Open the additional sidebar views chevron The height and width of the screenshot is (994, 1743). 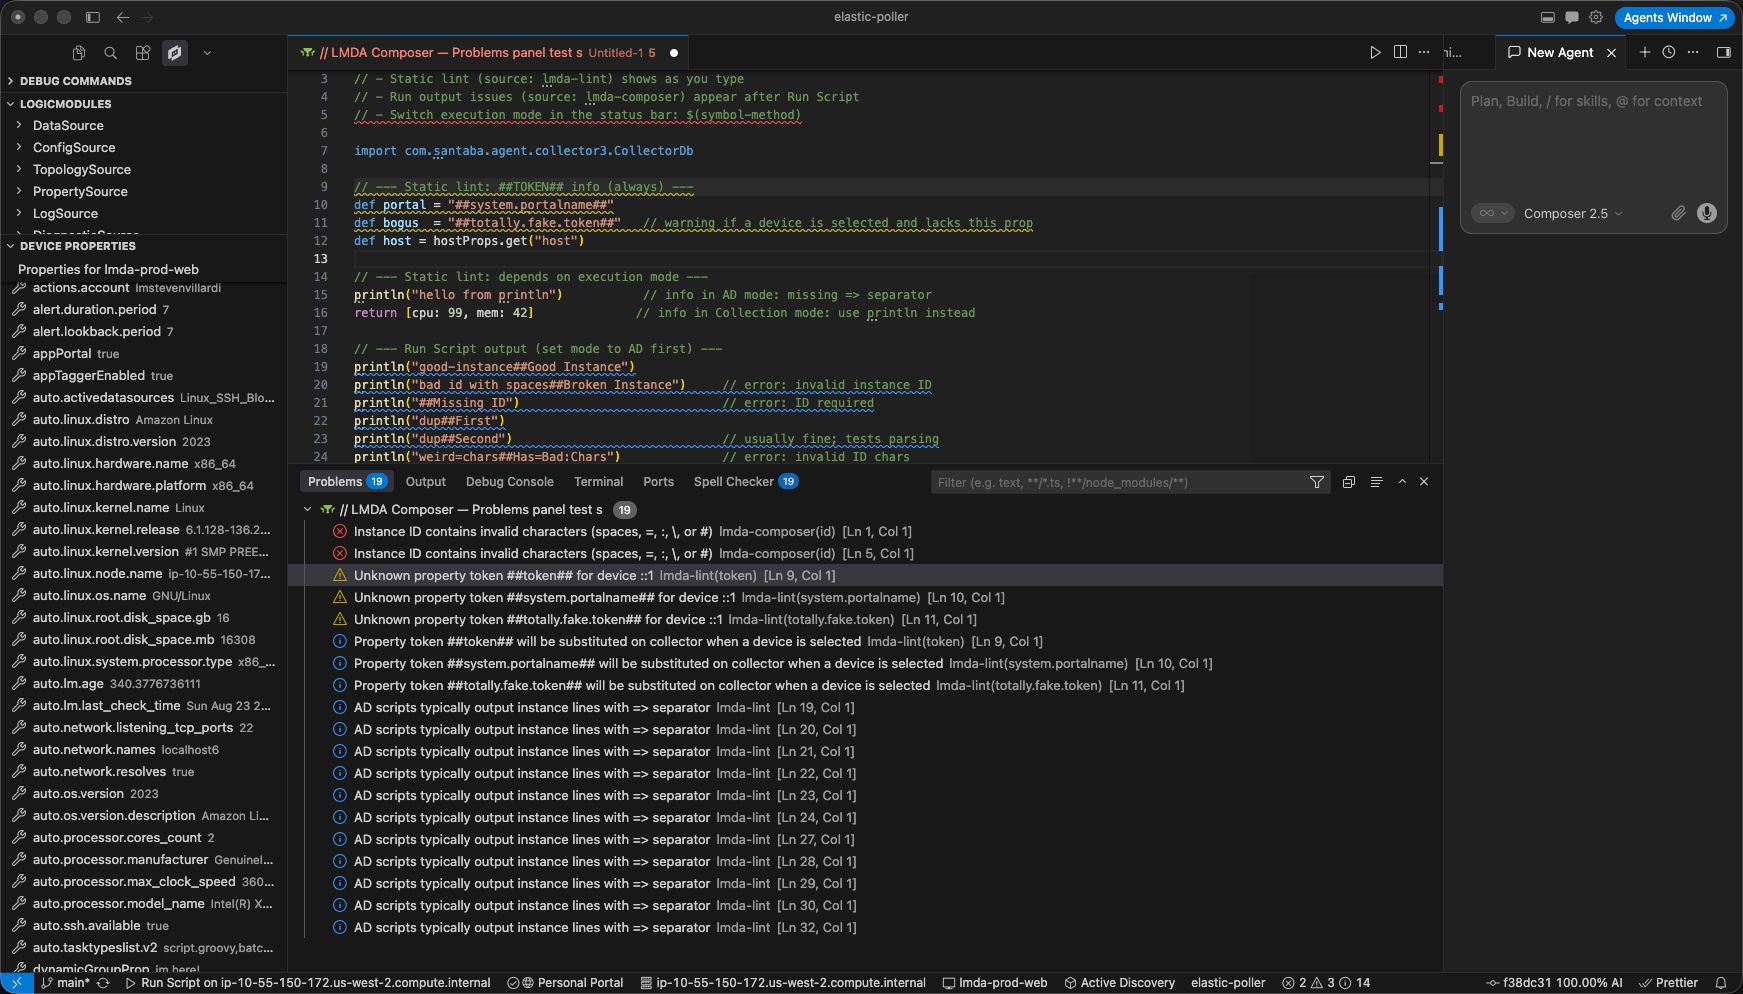(207, 53)
